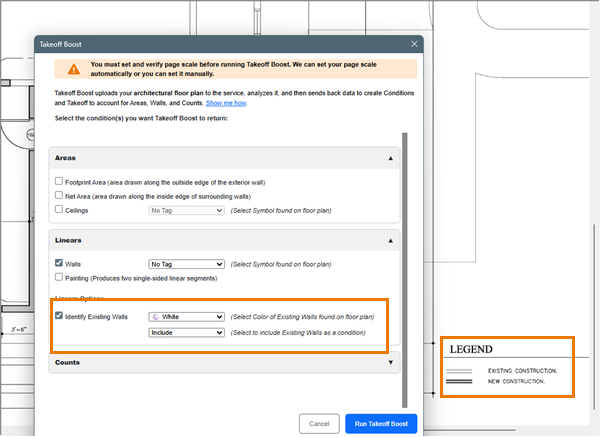Click the 3'-6" dimension on the plan

pyautogui.click(x=18, y=329)
